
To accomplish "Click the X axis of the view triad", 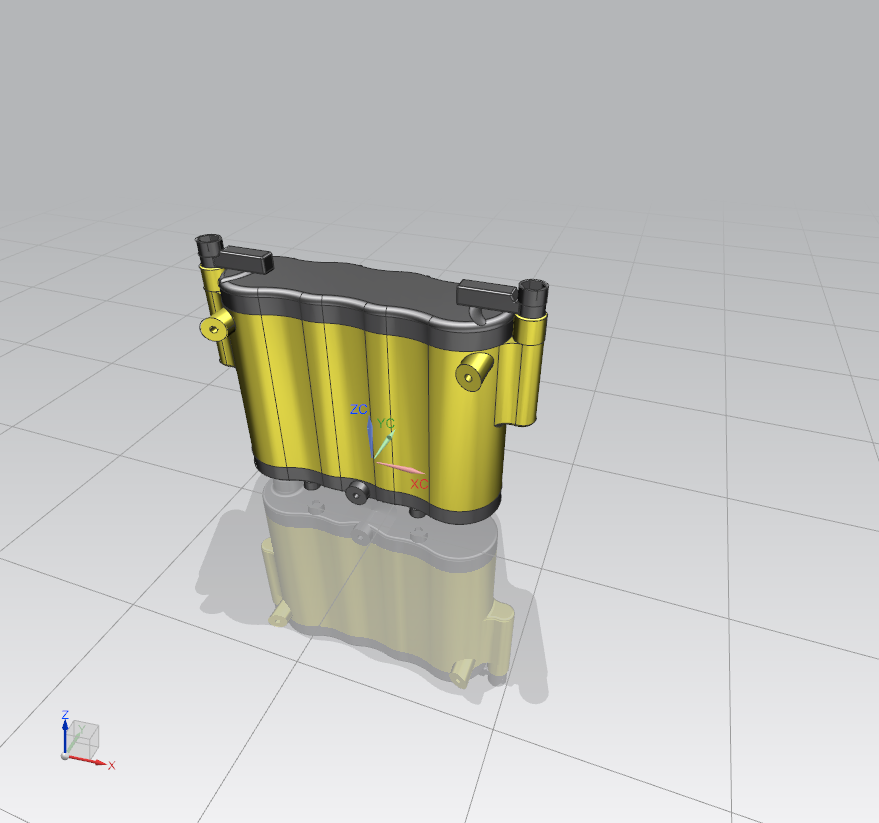I will (87, 760).
